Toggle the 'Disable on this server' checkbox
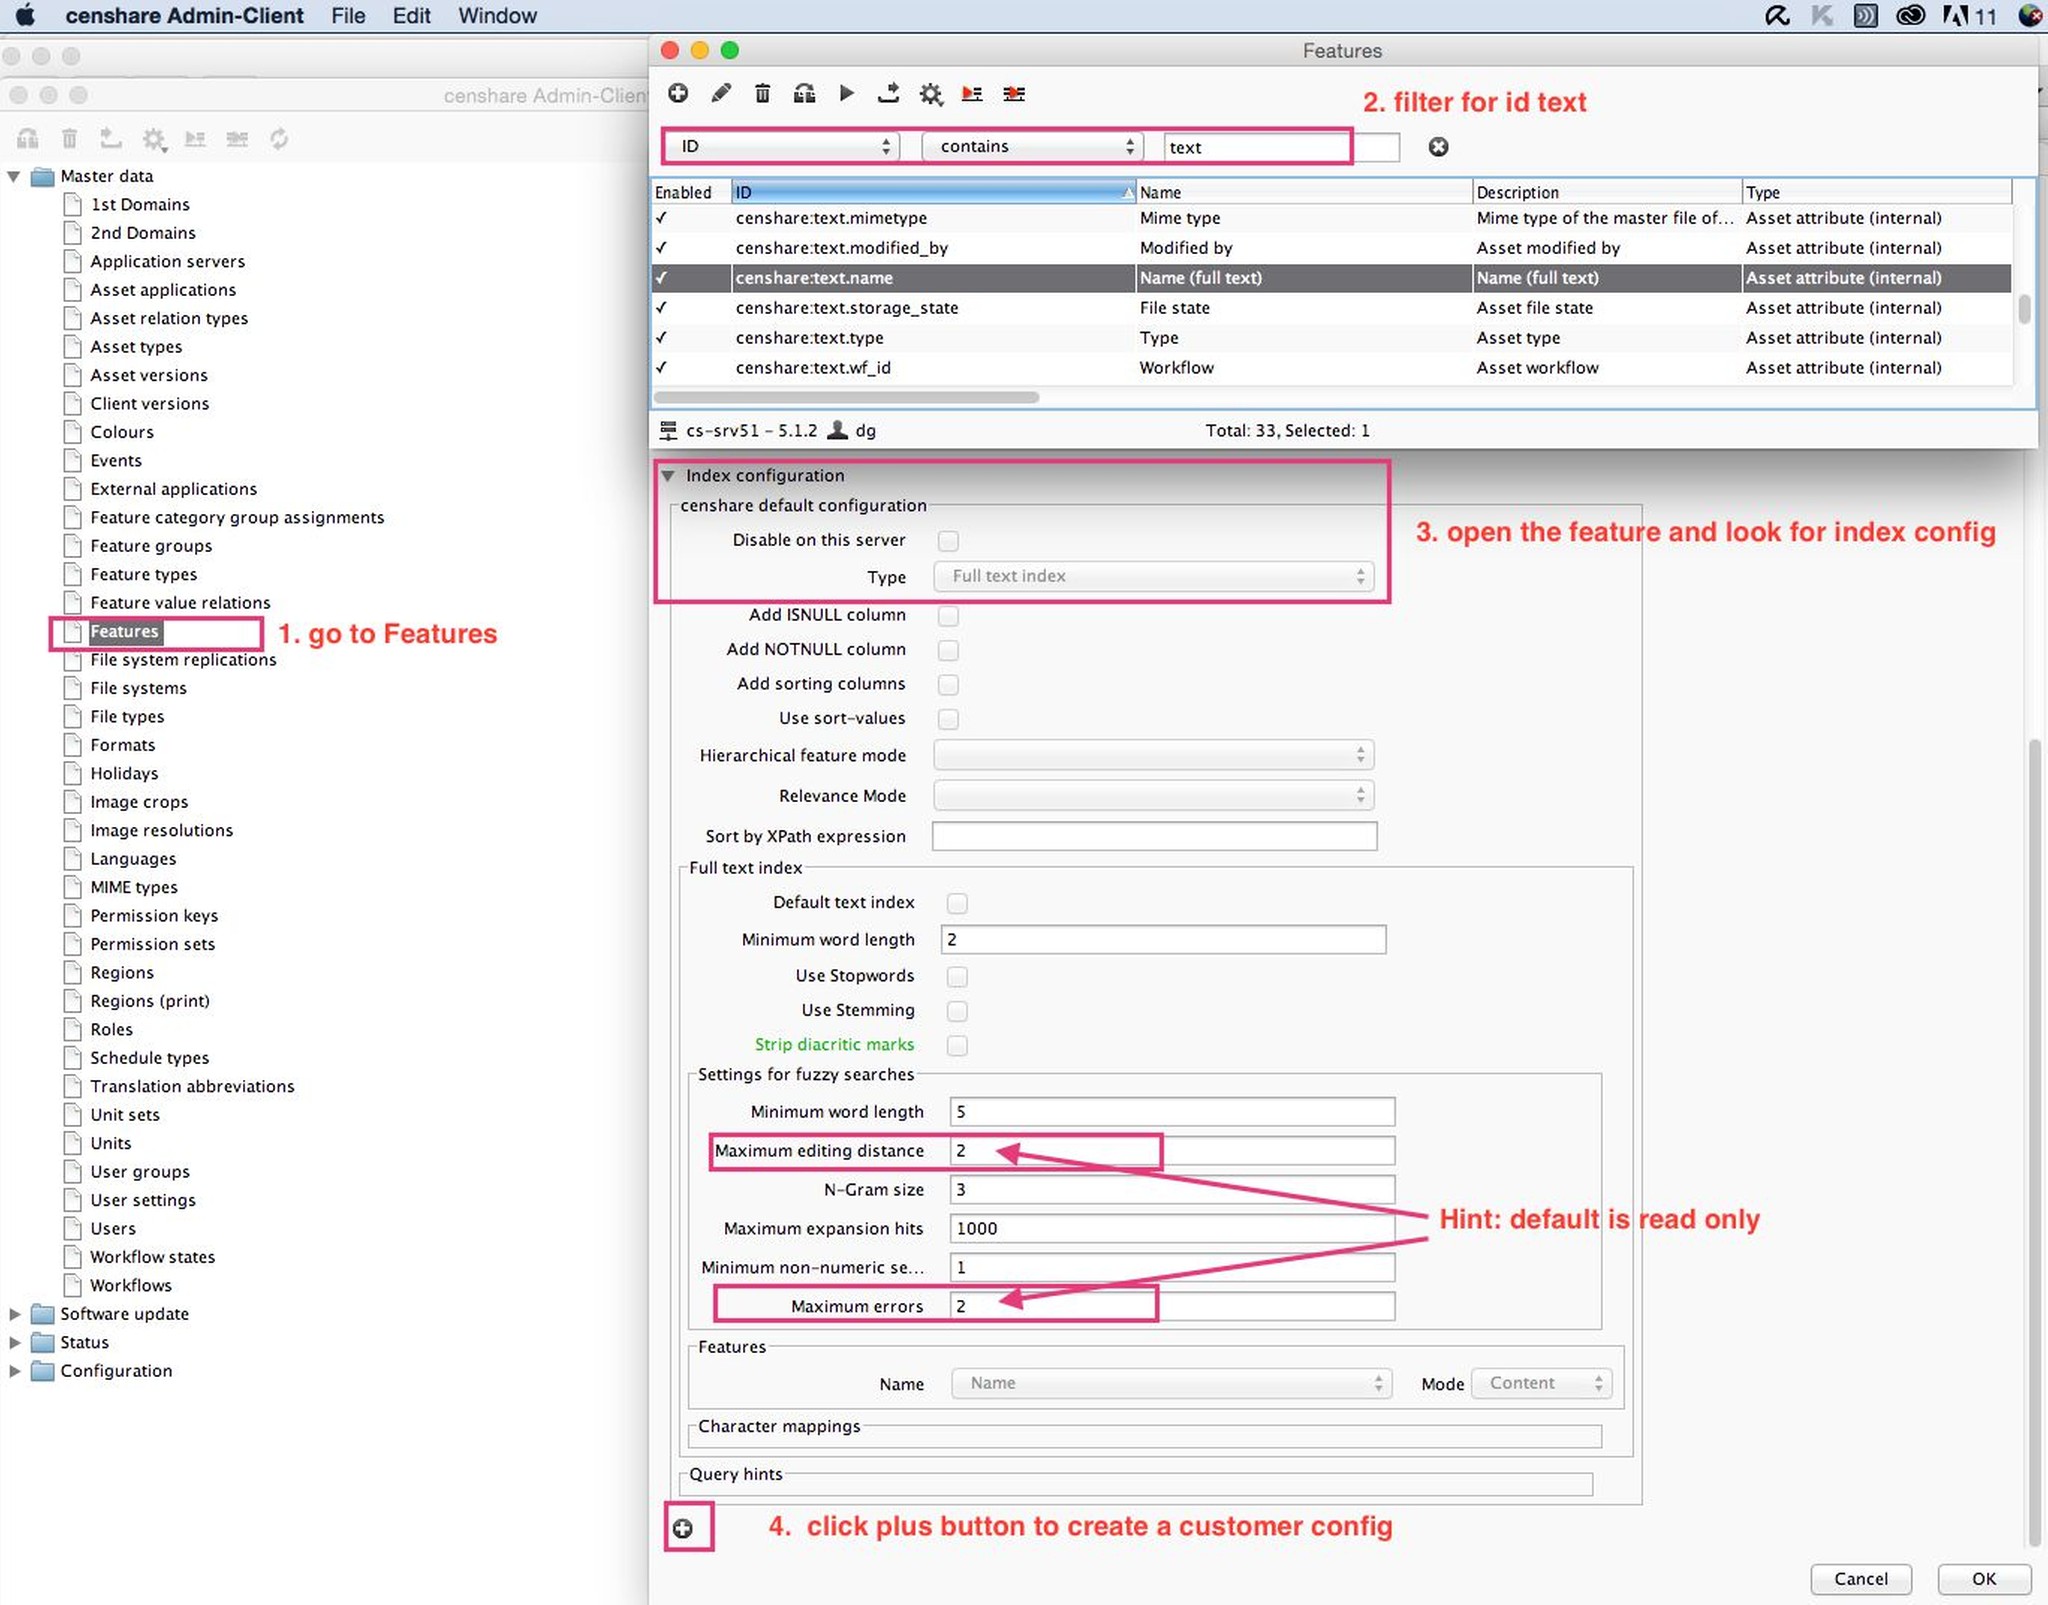 (948, 541)
